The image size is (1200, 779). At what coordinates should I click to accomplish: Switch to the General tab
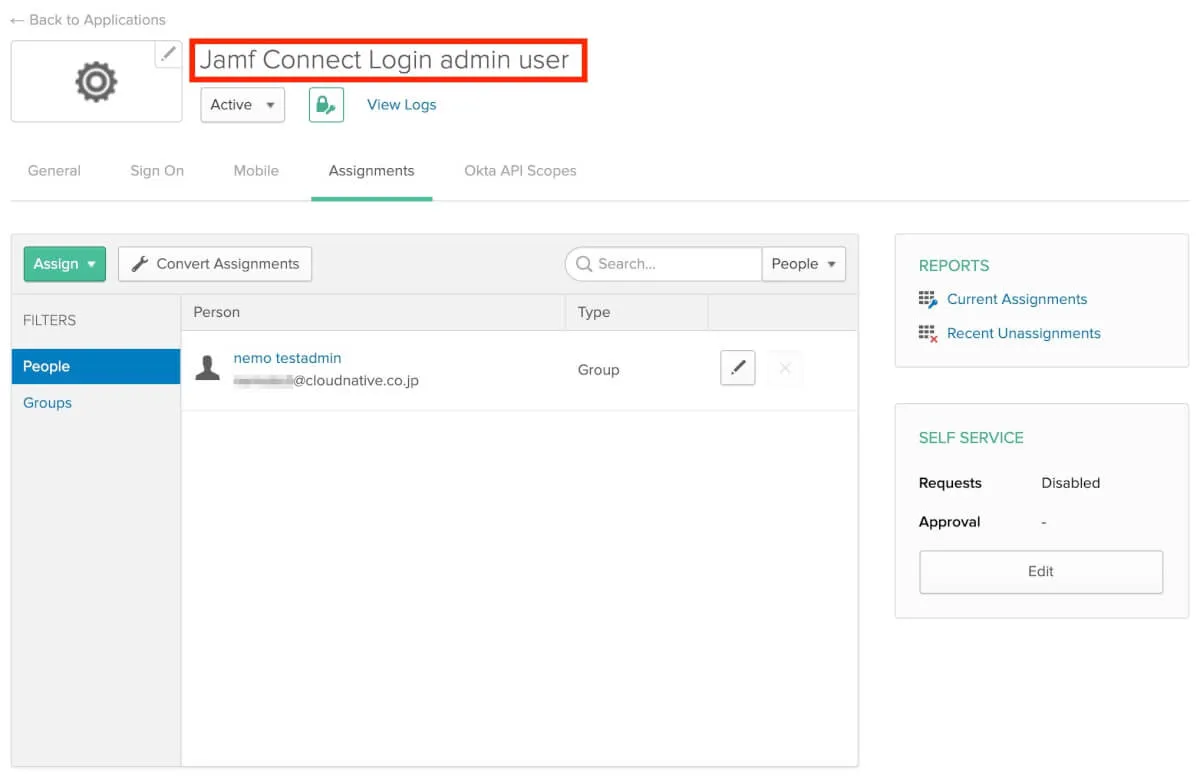[x=54, y=171]
